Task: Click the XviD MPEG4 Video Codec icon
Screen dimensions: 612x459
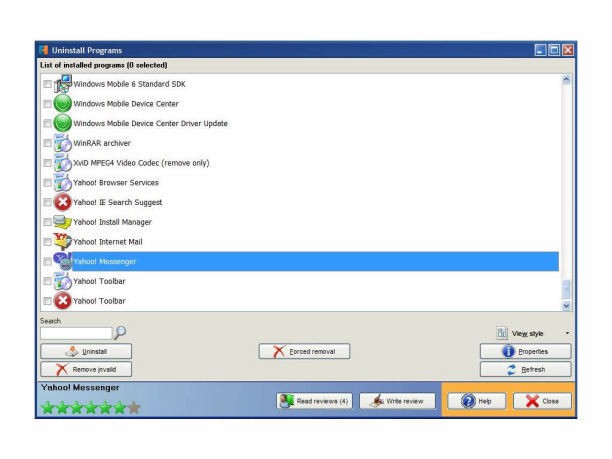Action: (62, 163)
